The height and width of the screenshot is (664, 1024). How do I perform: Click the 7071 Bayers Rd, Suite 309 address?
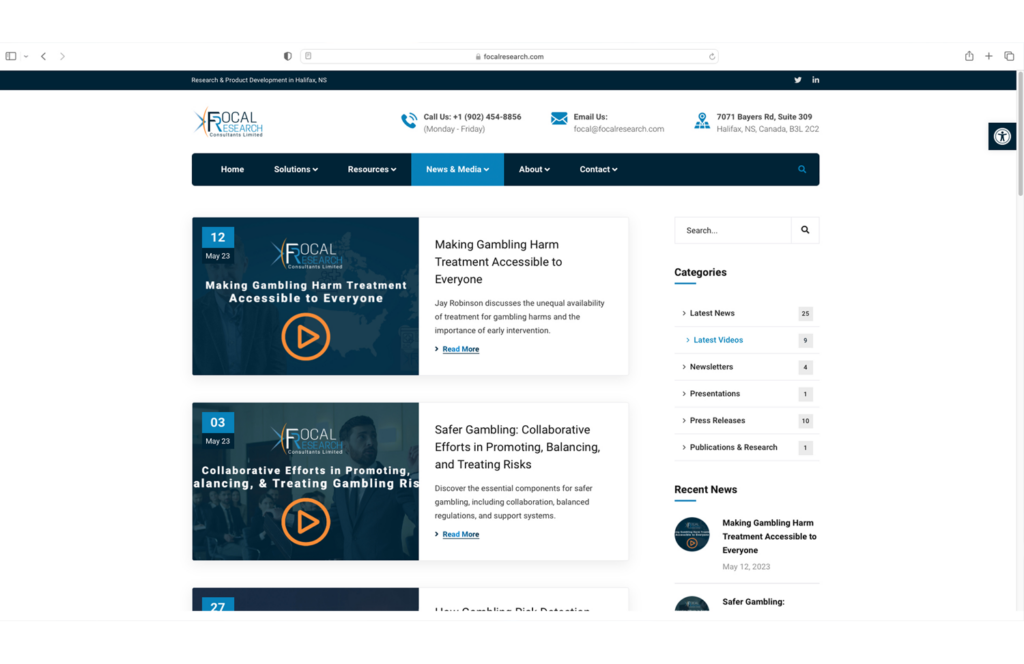coord(764,117)
